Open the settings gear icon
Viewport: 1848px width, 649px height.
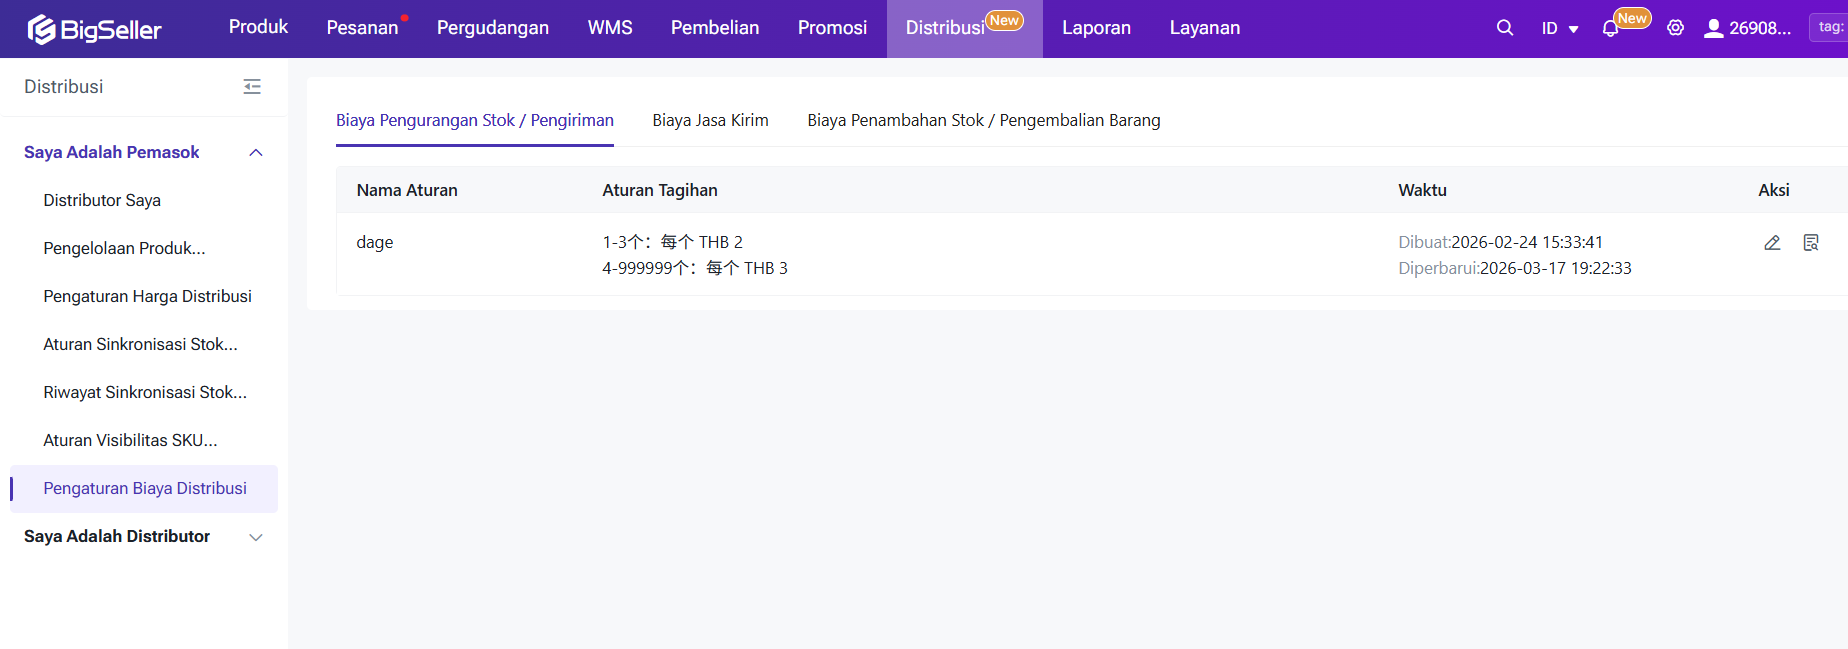[1675, 28]
